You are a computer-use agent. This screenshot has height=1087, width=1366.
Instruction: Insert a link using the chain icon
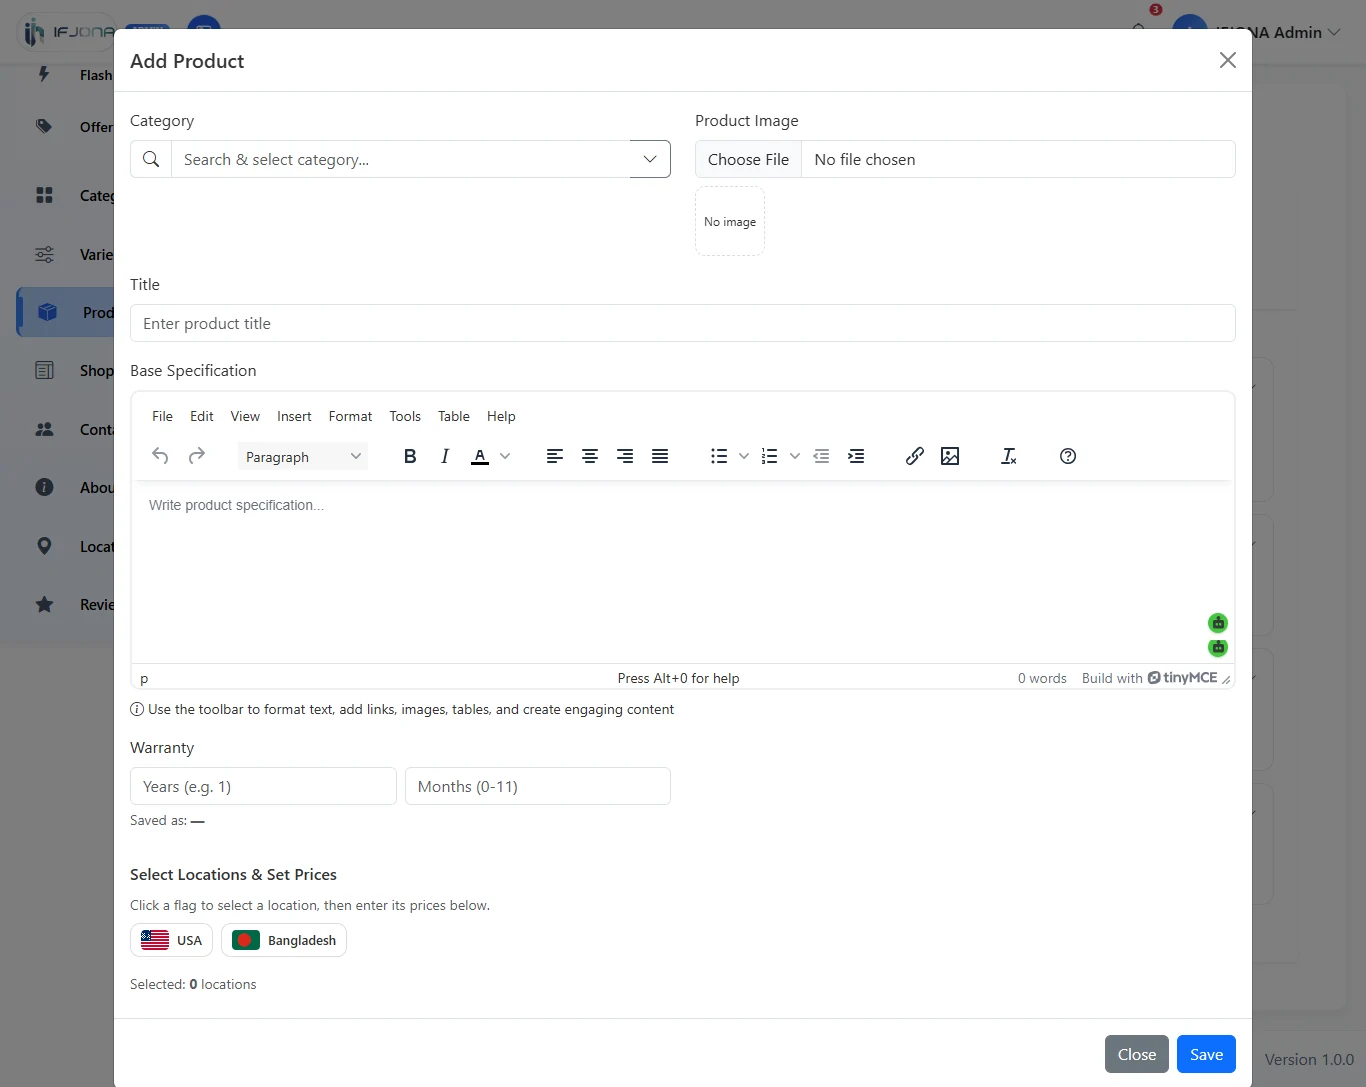[x=915, y=456]
